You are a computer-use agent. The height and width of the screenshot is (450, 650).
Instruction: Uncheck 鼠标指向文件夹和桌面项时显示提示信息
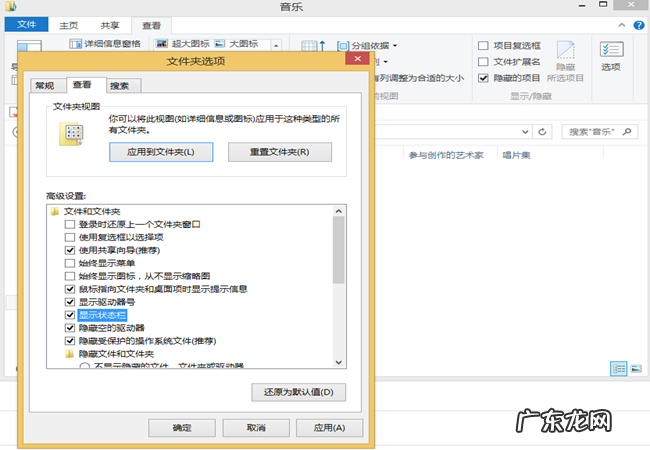click(x=70, y=289)
